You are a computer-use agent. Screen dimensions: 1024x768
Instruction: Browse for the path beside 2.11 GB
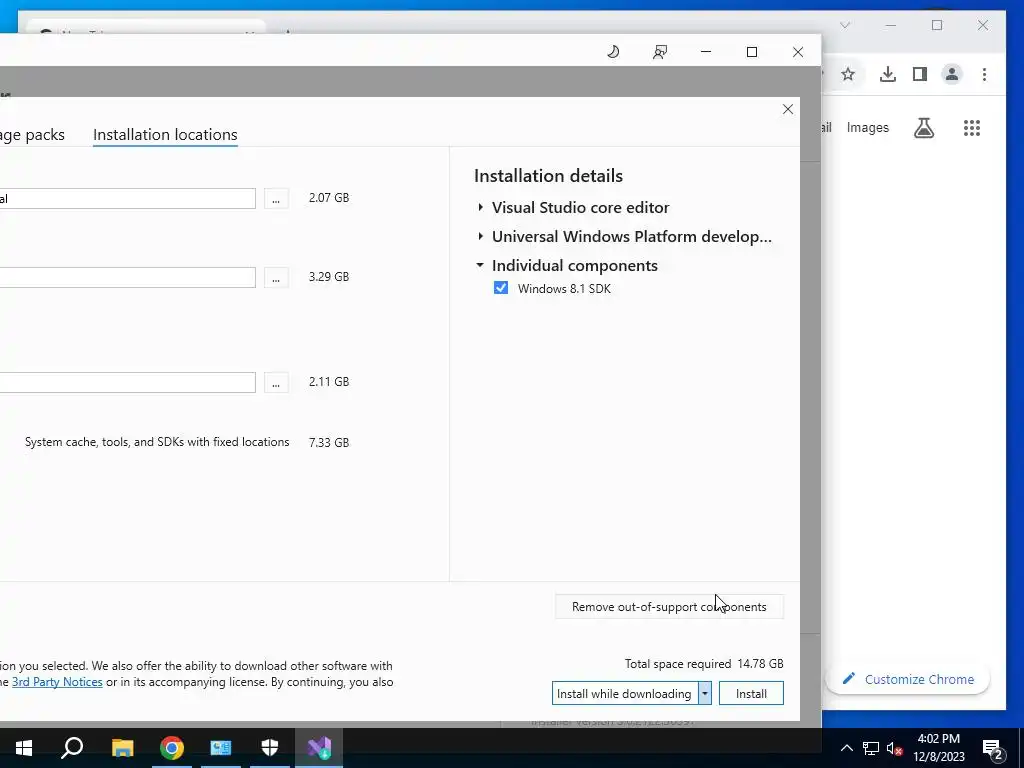click(276, 383)
